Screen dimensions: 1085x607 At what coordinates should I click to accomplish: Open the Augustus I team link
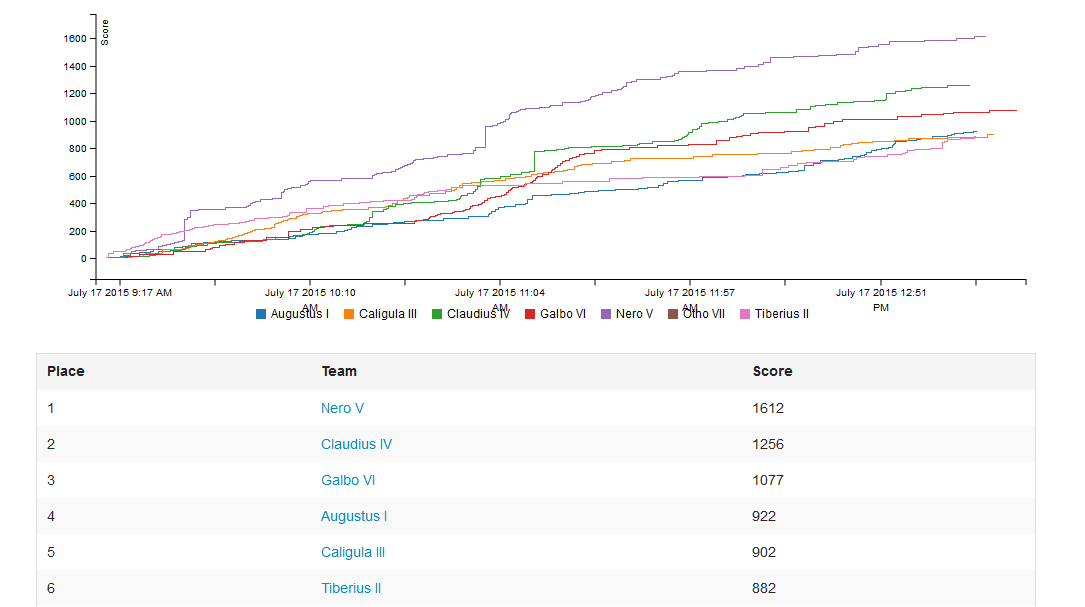[354, 516]
